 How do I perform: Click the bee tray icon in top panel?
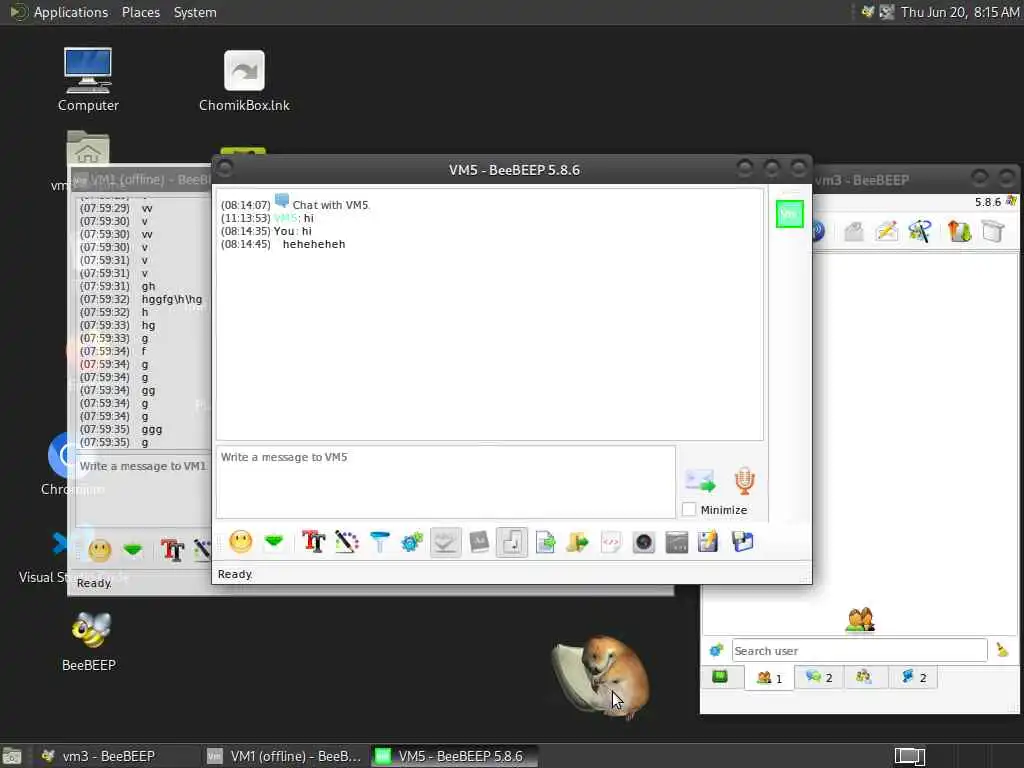click(x=868, y=12)
